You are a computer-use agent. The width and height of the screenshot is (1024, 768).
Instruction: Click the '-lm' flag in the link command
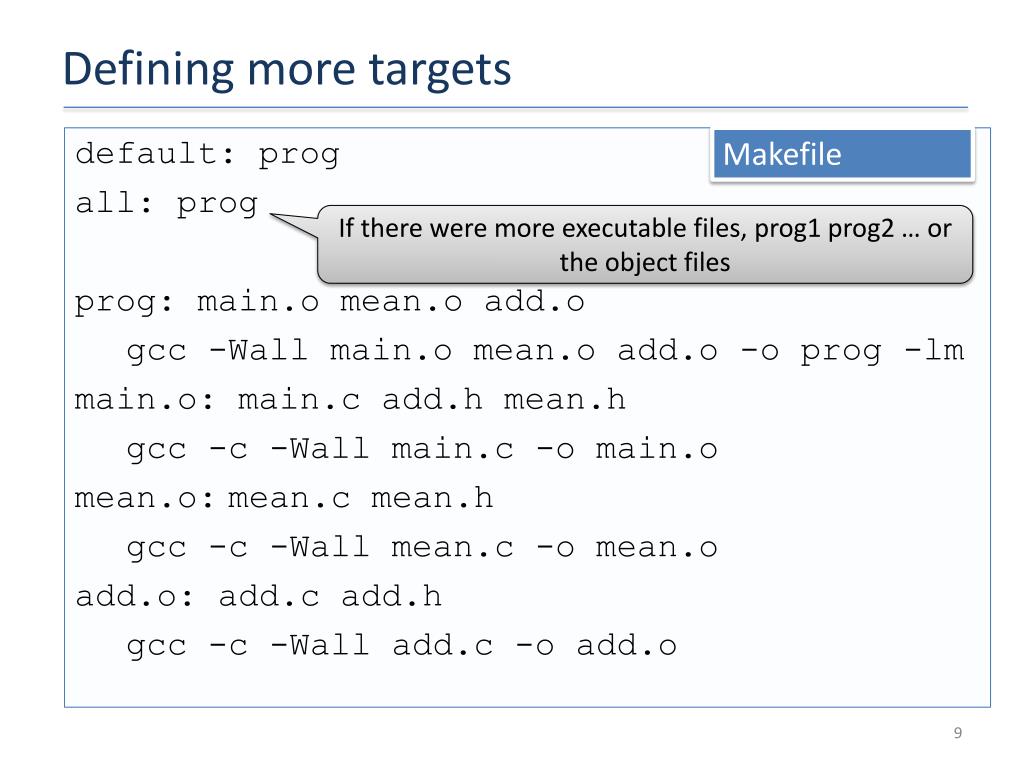[x=934, y=350]
